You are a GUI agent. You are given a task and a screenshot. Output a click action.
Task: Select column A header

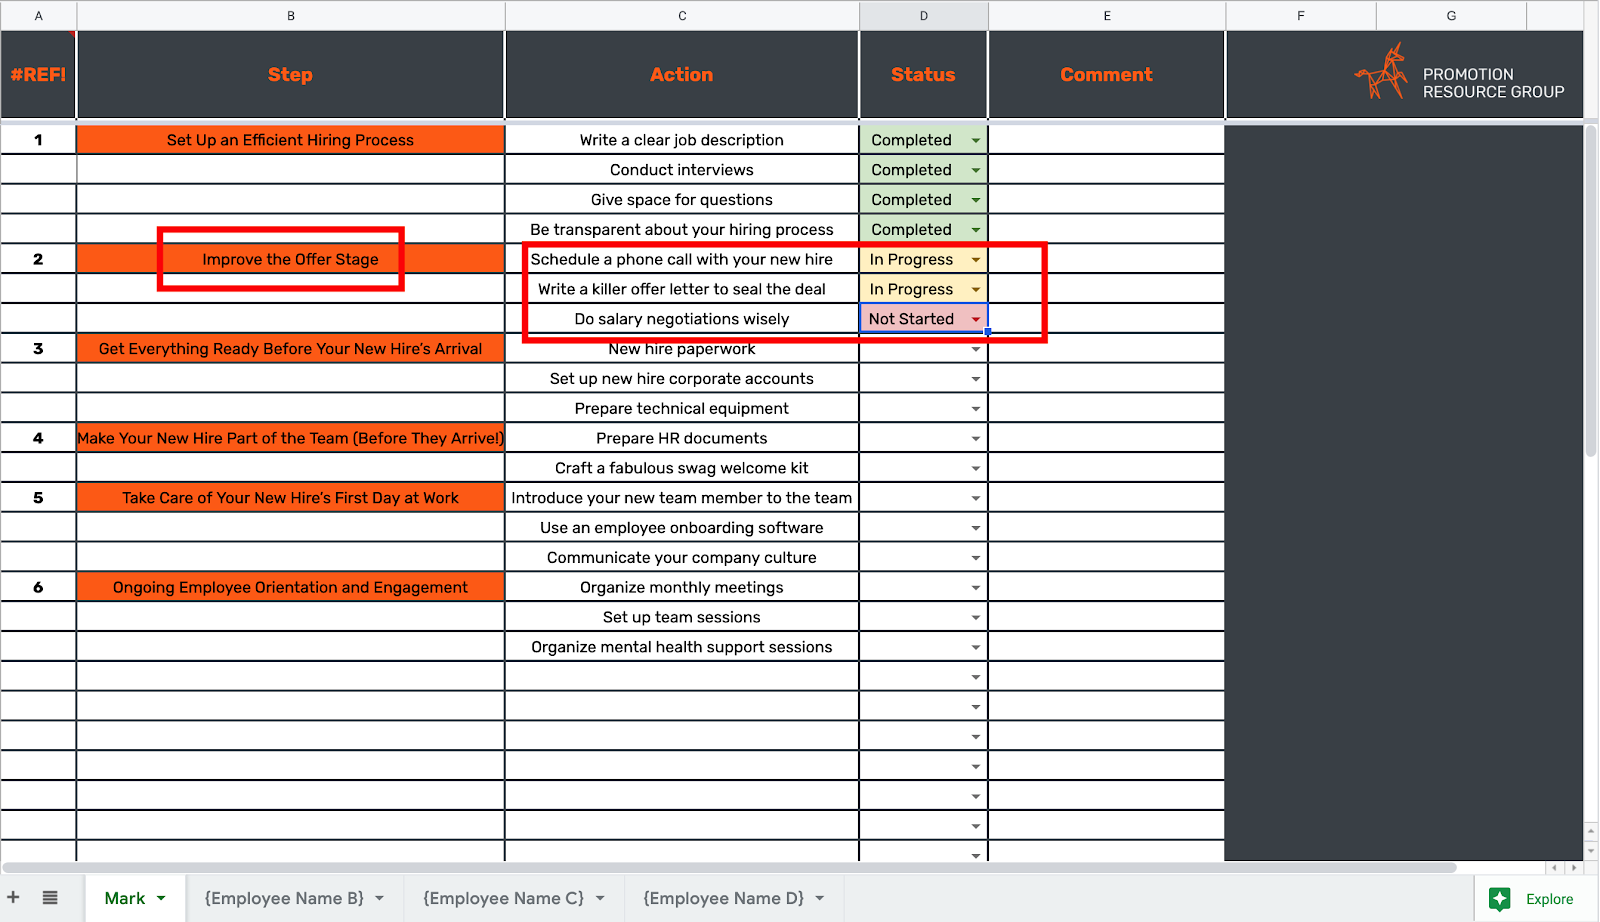(x=39, y=16)
